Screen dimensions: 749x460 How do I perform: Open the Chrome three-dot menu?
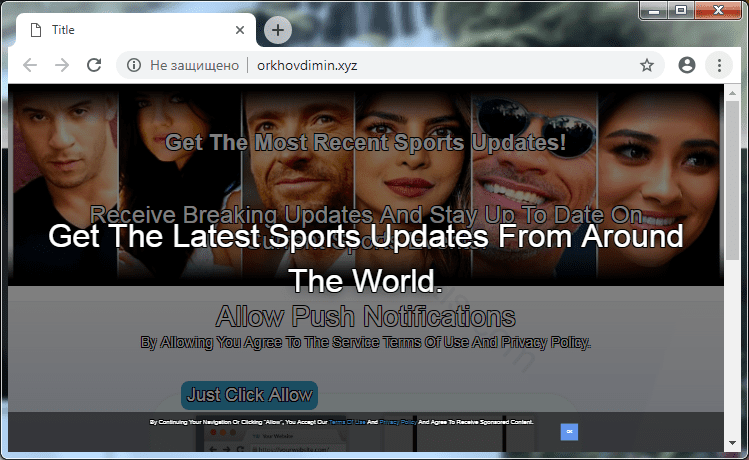click(x=718, y=65)
